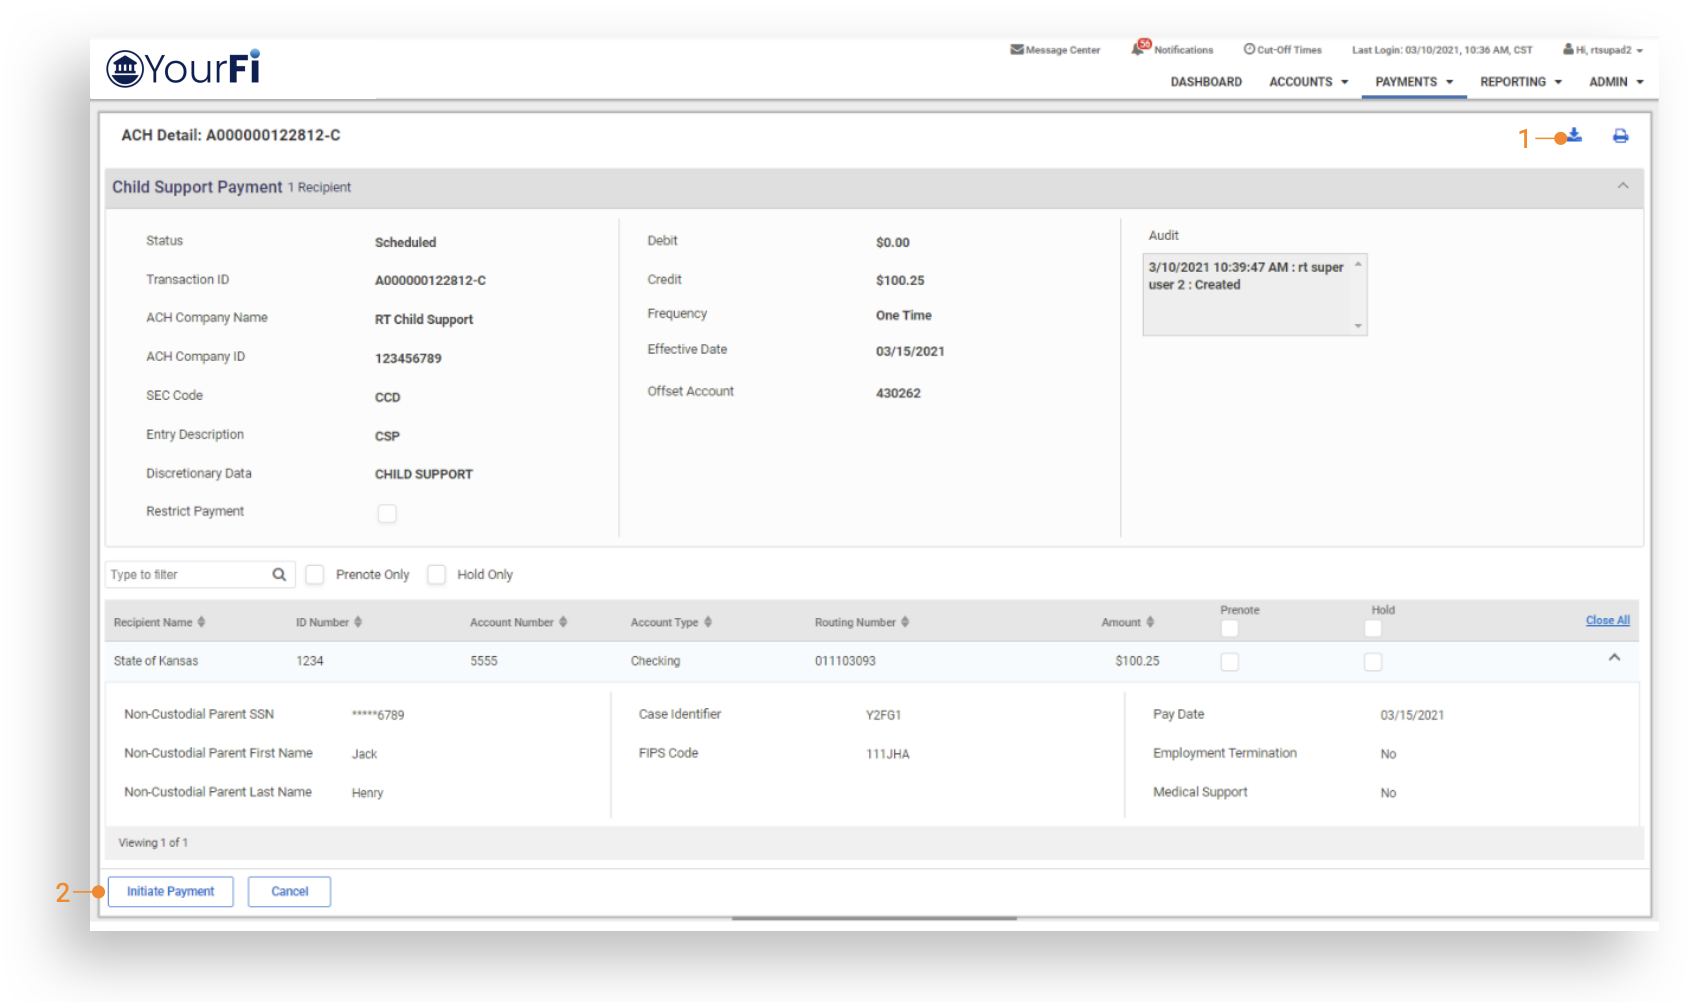Collapse the Child Support Payment section
Image resolution: width=1706 pixels, height=1002 pixels.
point(1622,186)
